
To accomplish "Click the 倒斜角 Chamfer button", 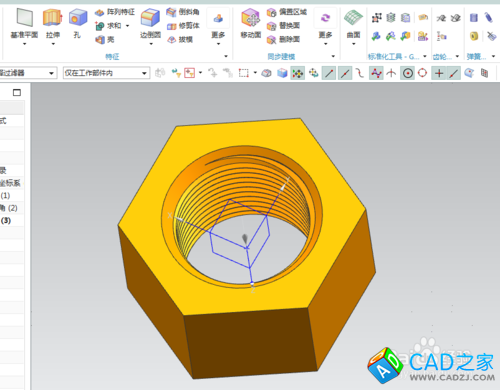I will coord(183,12).
